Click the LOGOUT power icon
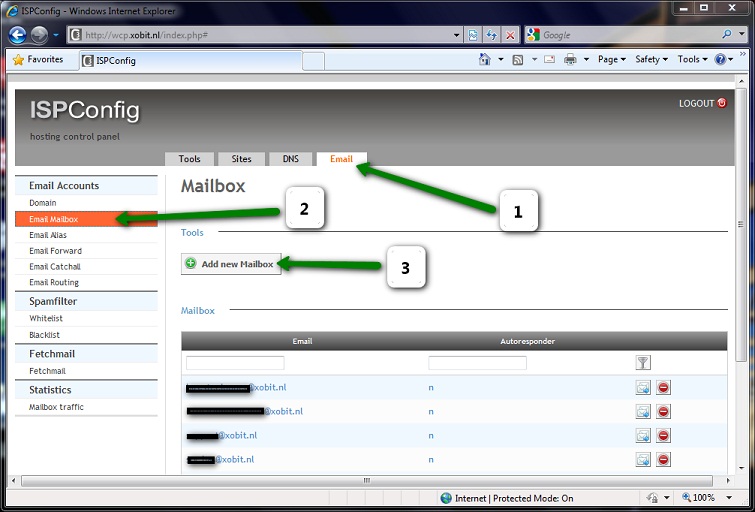The image size is (755, 512). coord(722,103)
